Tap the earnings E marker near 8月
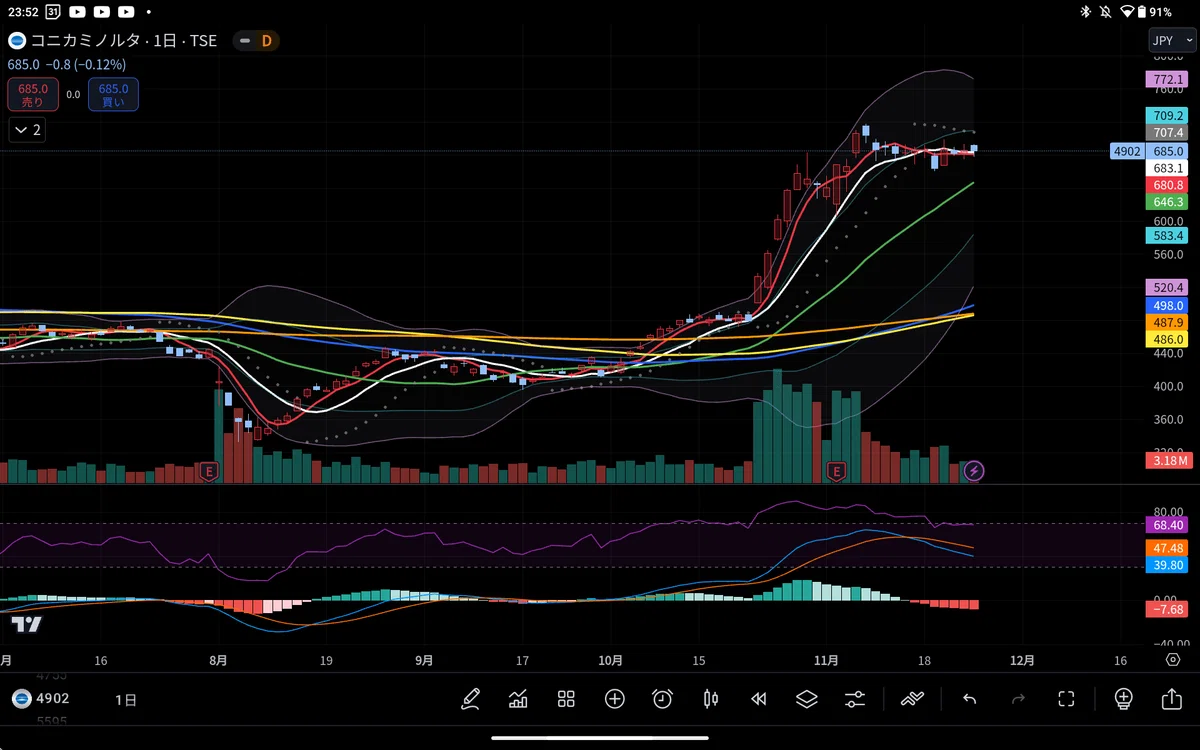Image resolution: width=1200 pixels, height=750 pixels. click(x=209, y=470)
